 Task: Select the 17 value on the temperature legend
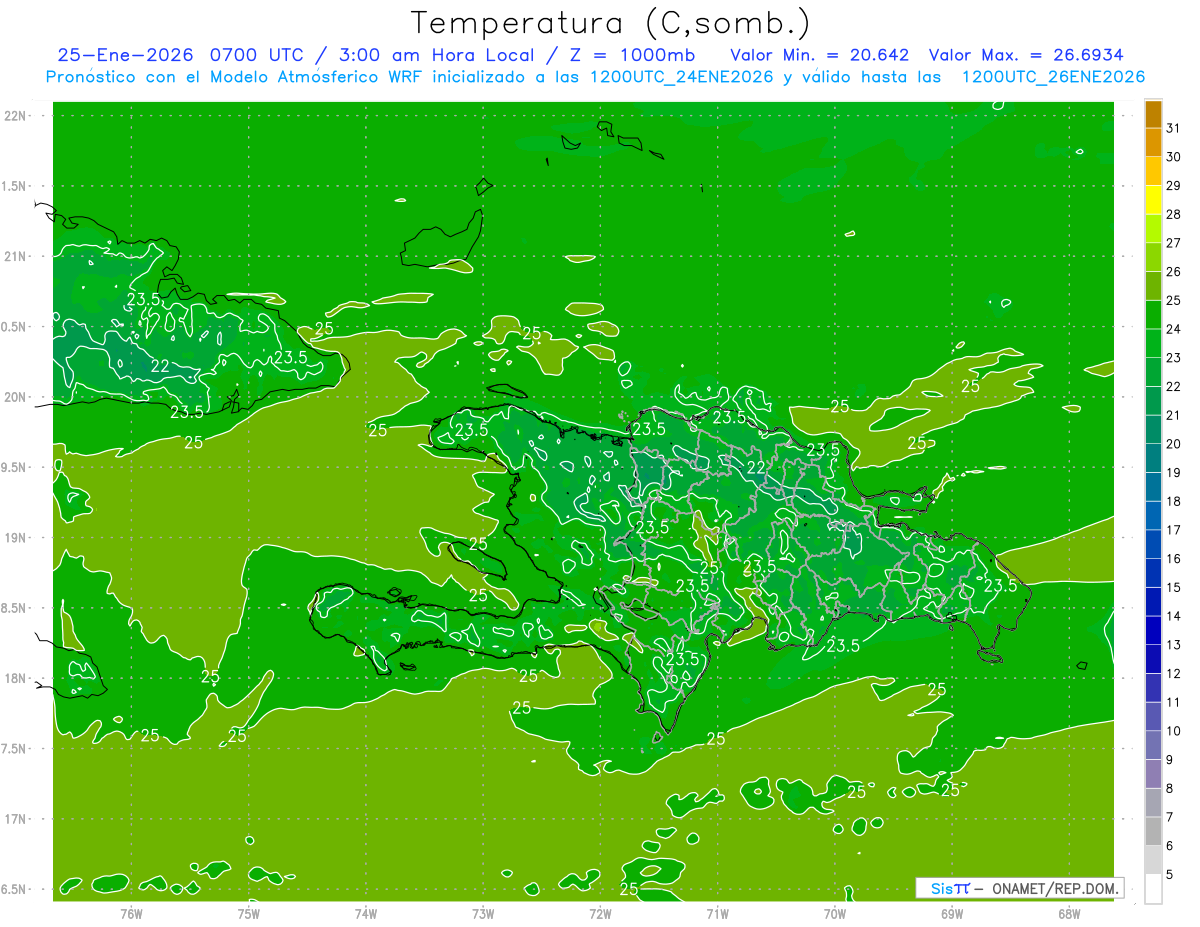coord(1173,530)
